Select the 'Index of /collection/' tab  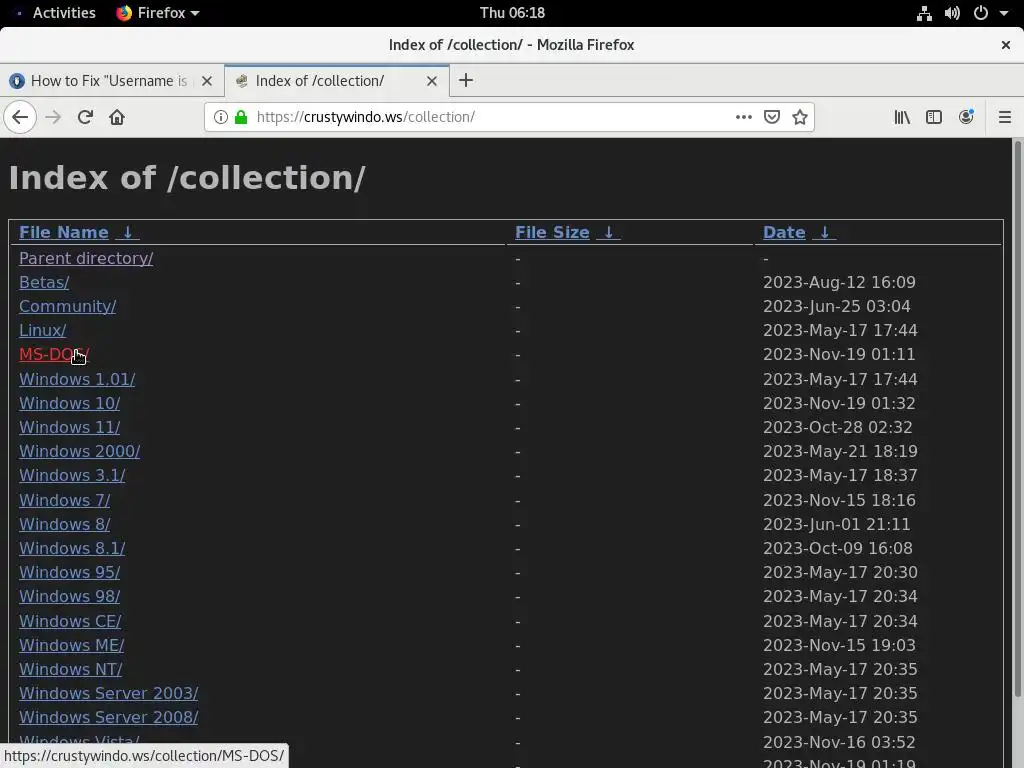click(x=320, y=81)
